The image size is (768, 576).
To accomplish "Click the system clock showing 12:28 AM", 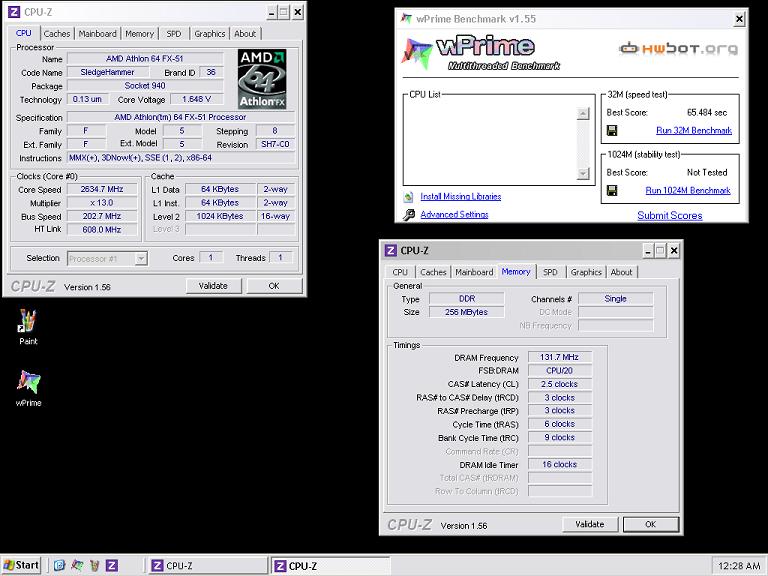I will (x=739, y=566).
